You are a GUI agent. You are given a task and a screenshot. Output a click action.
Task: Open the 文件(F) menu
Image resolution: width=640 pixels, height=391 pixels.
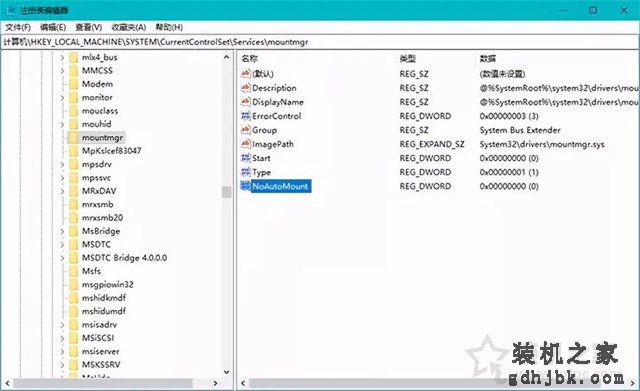(18, 27)
